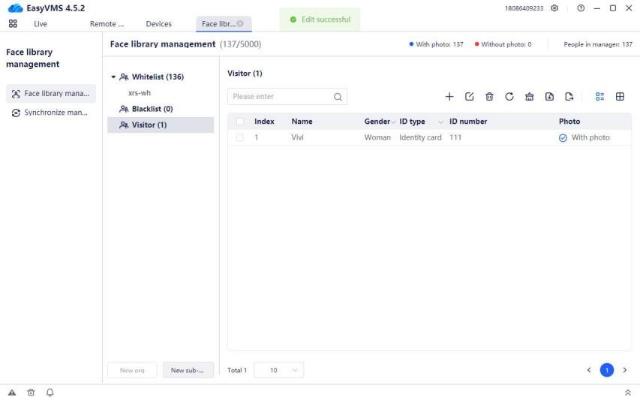Click the trash delete icon in toolbar
Image resolution: width=640 pixels, height=400 pixels.
click(489, 97)
